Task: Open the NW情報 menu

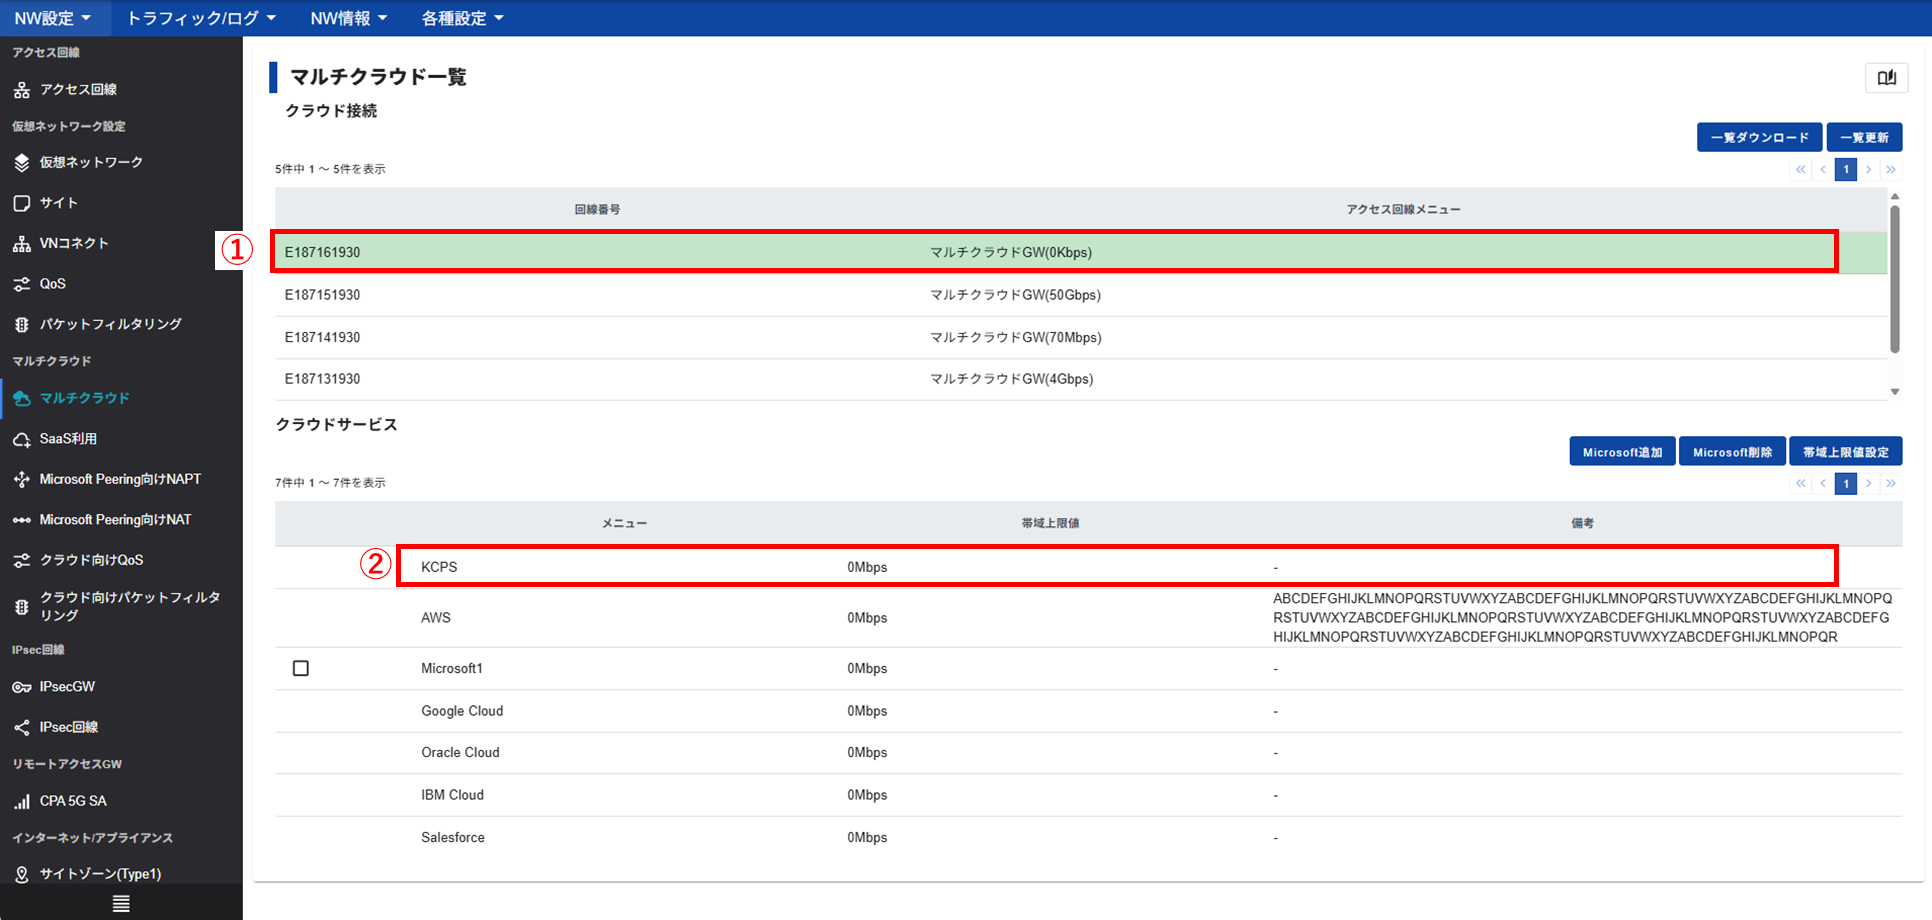Action: pos(348,18)
